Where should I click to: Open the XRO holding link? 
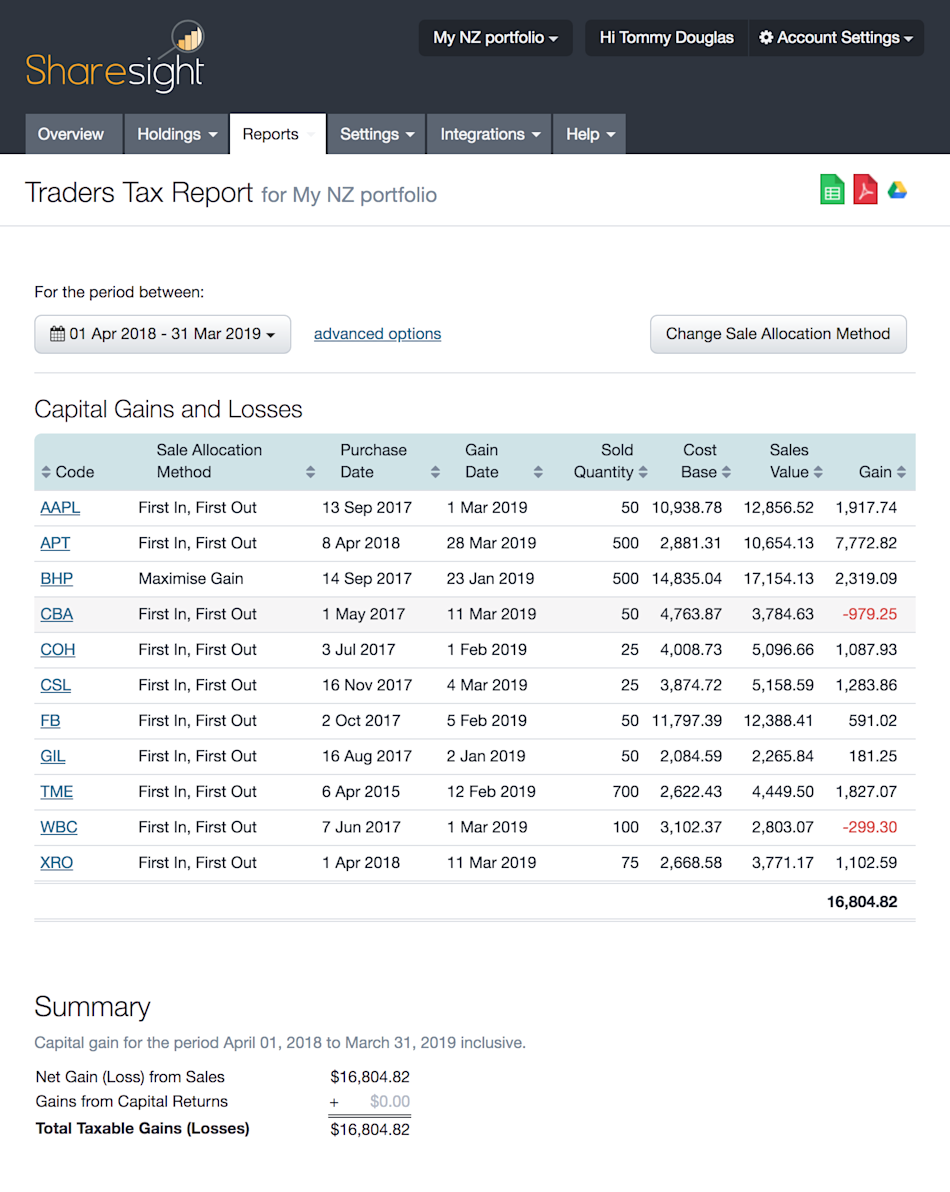coord(57,862)
